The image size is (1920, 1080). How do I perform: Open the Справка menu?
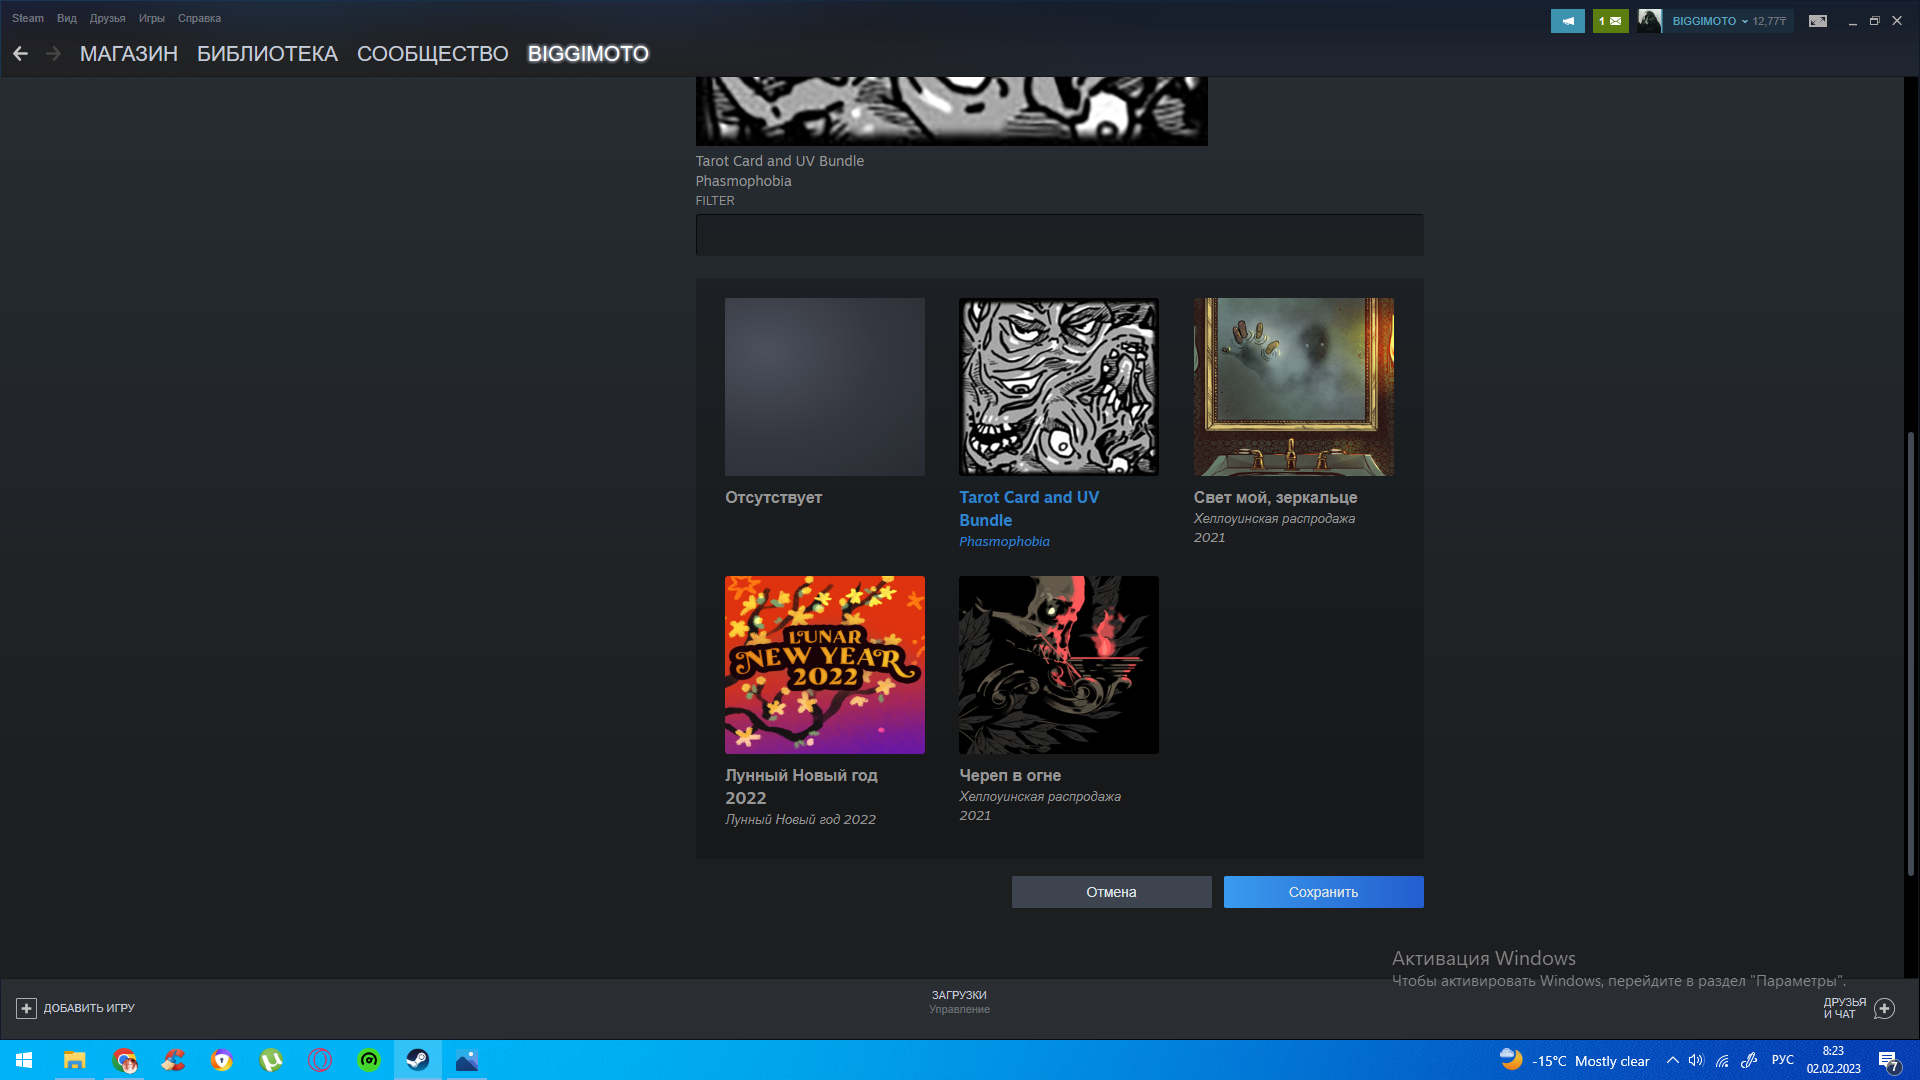pyautogui.click(x=199, y=18)
